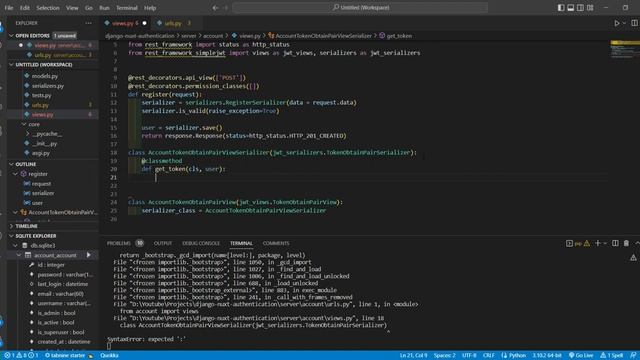
Task: Kill terminal with the trash icon
Action: click(x=626, y=243)
